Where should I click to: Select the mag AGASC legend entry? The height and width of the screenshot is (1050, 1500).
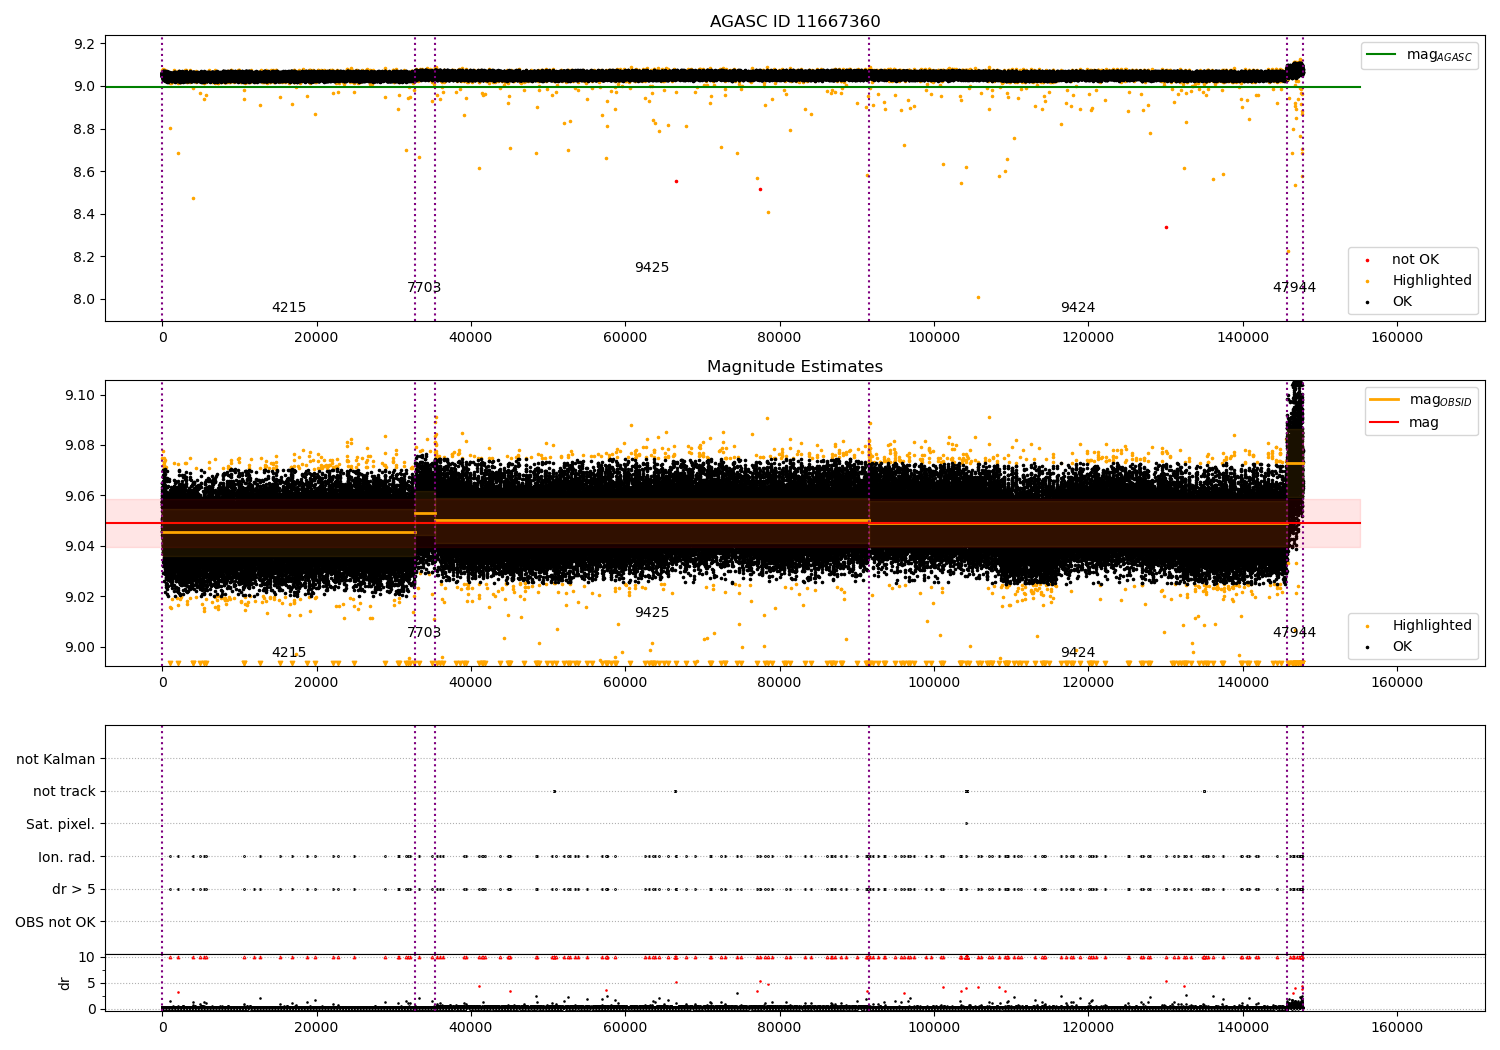[1420, 55]
